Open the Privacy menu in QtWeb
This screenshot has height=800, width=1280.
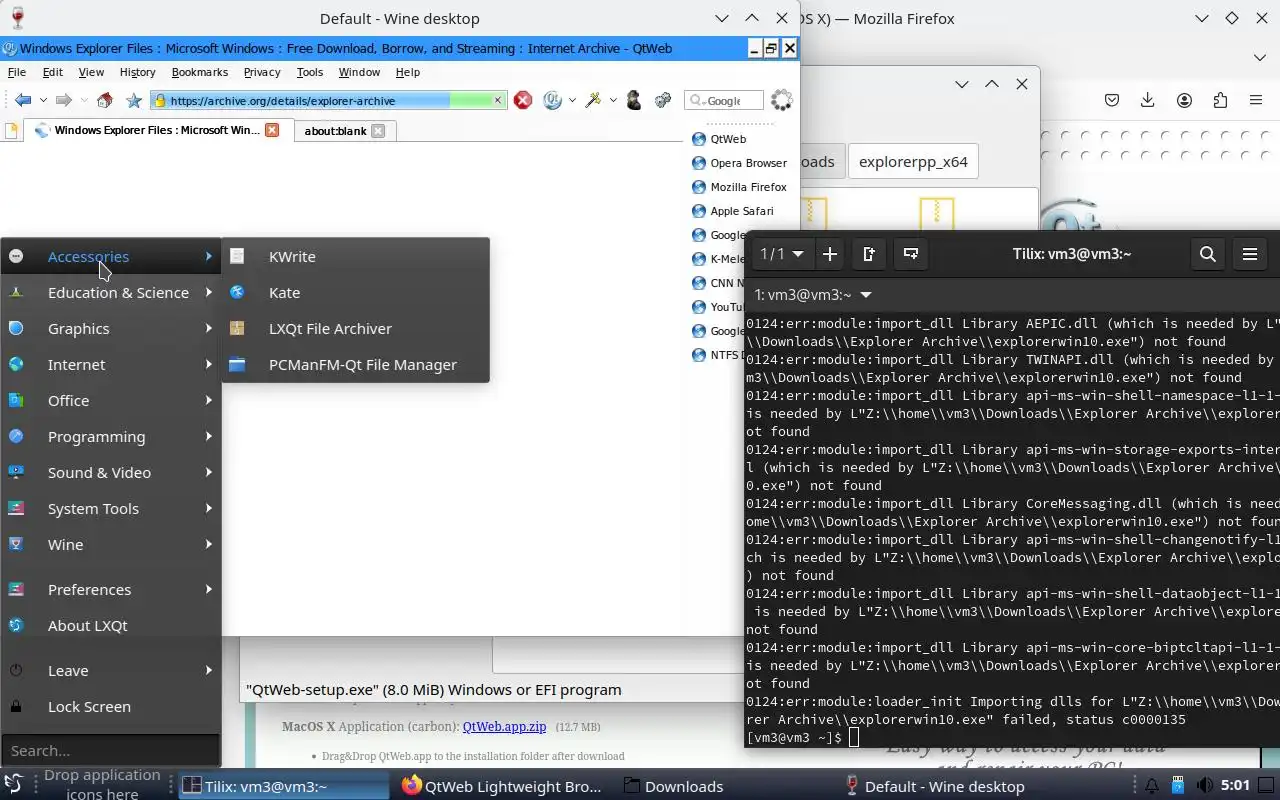(262, 72)
